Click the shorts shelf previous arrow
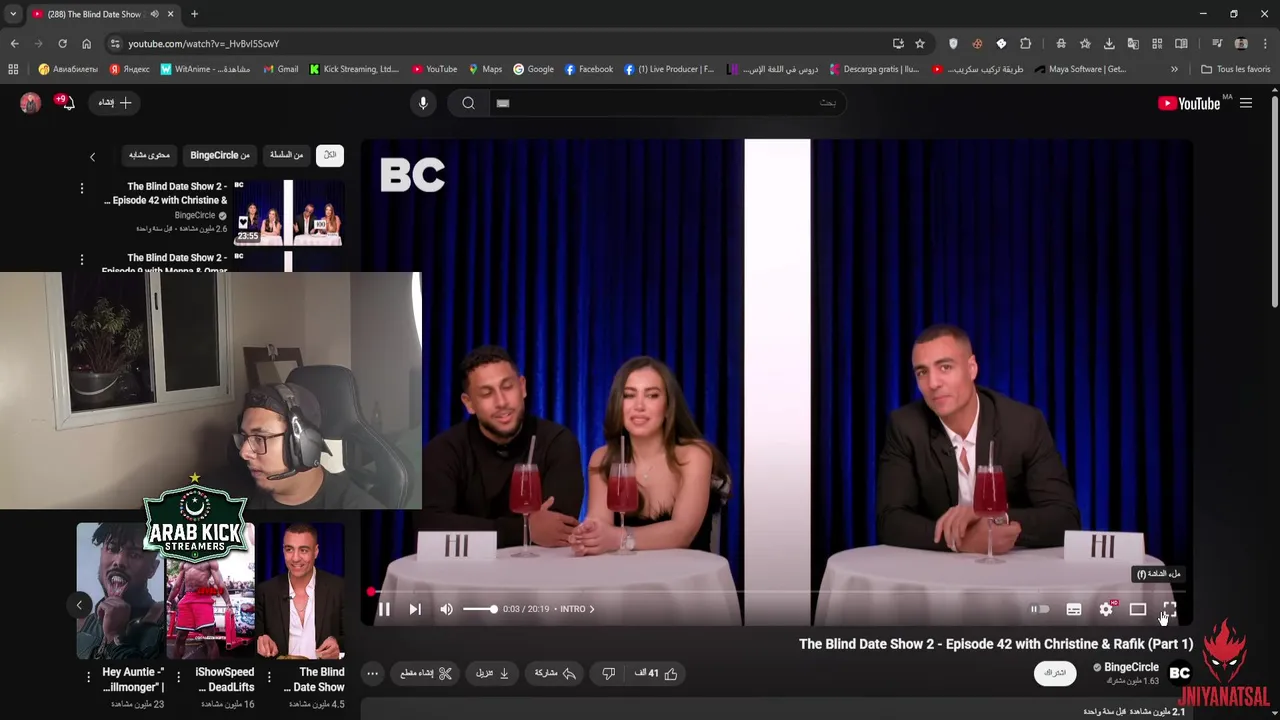1280x720 pixels. (x=79, y=604)
